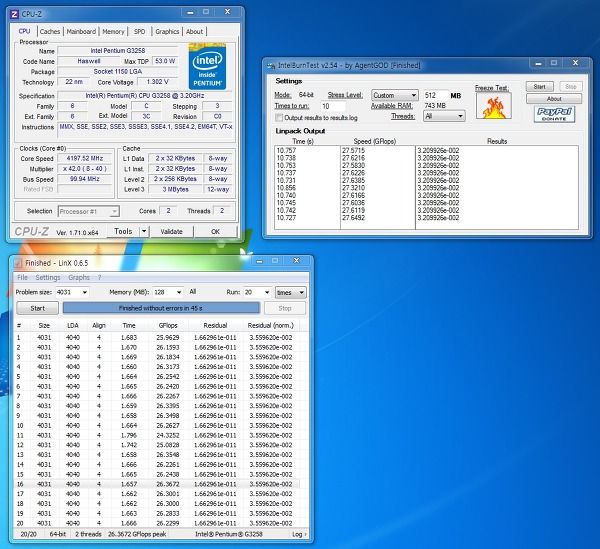Viewport: 600px width, 549px height.
Task: Click LinX GFlops column header
Action: coord(168,325)
